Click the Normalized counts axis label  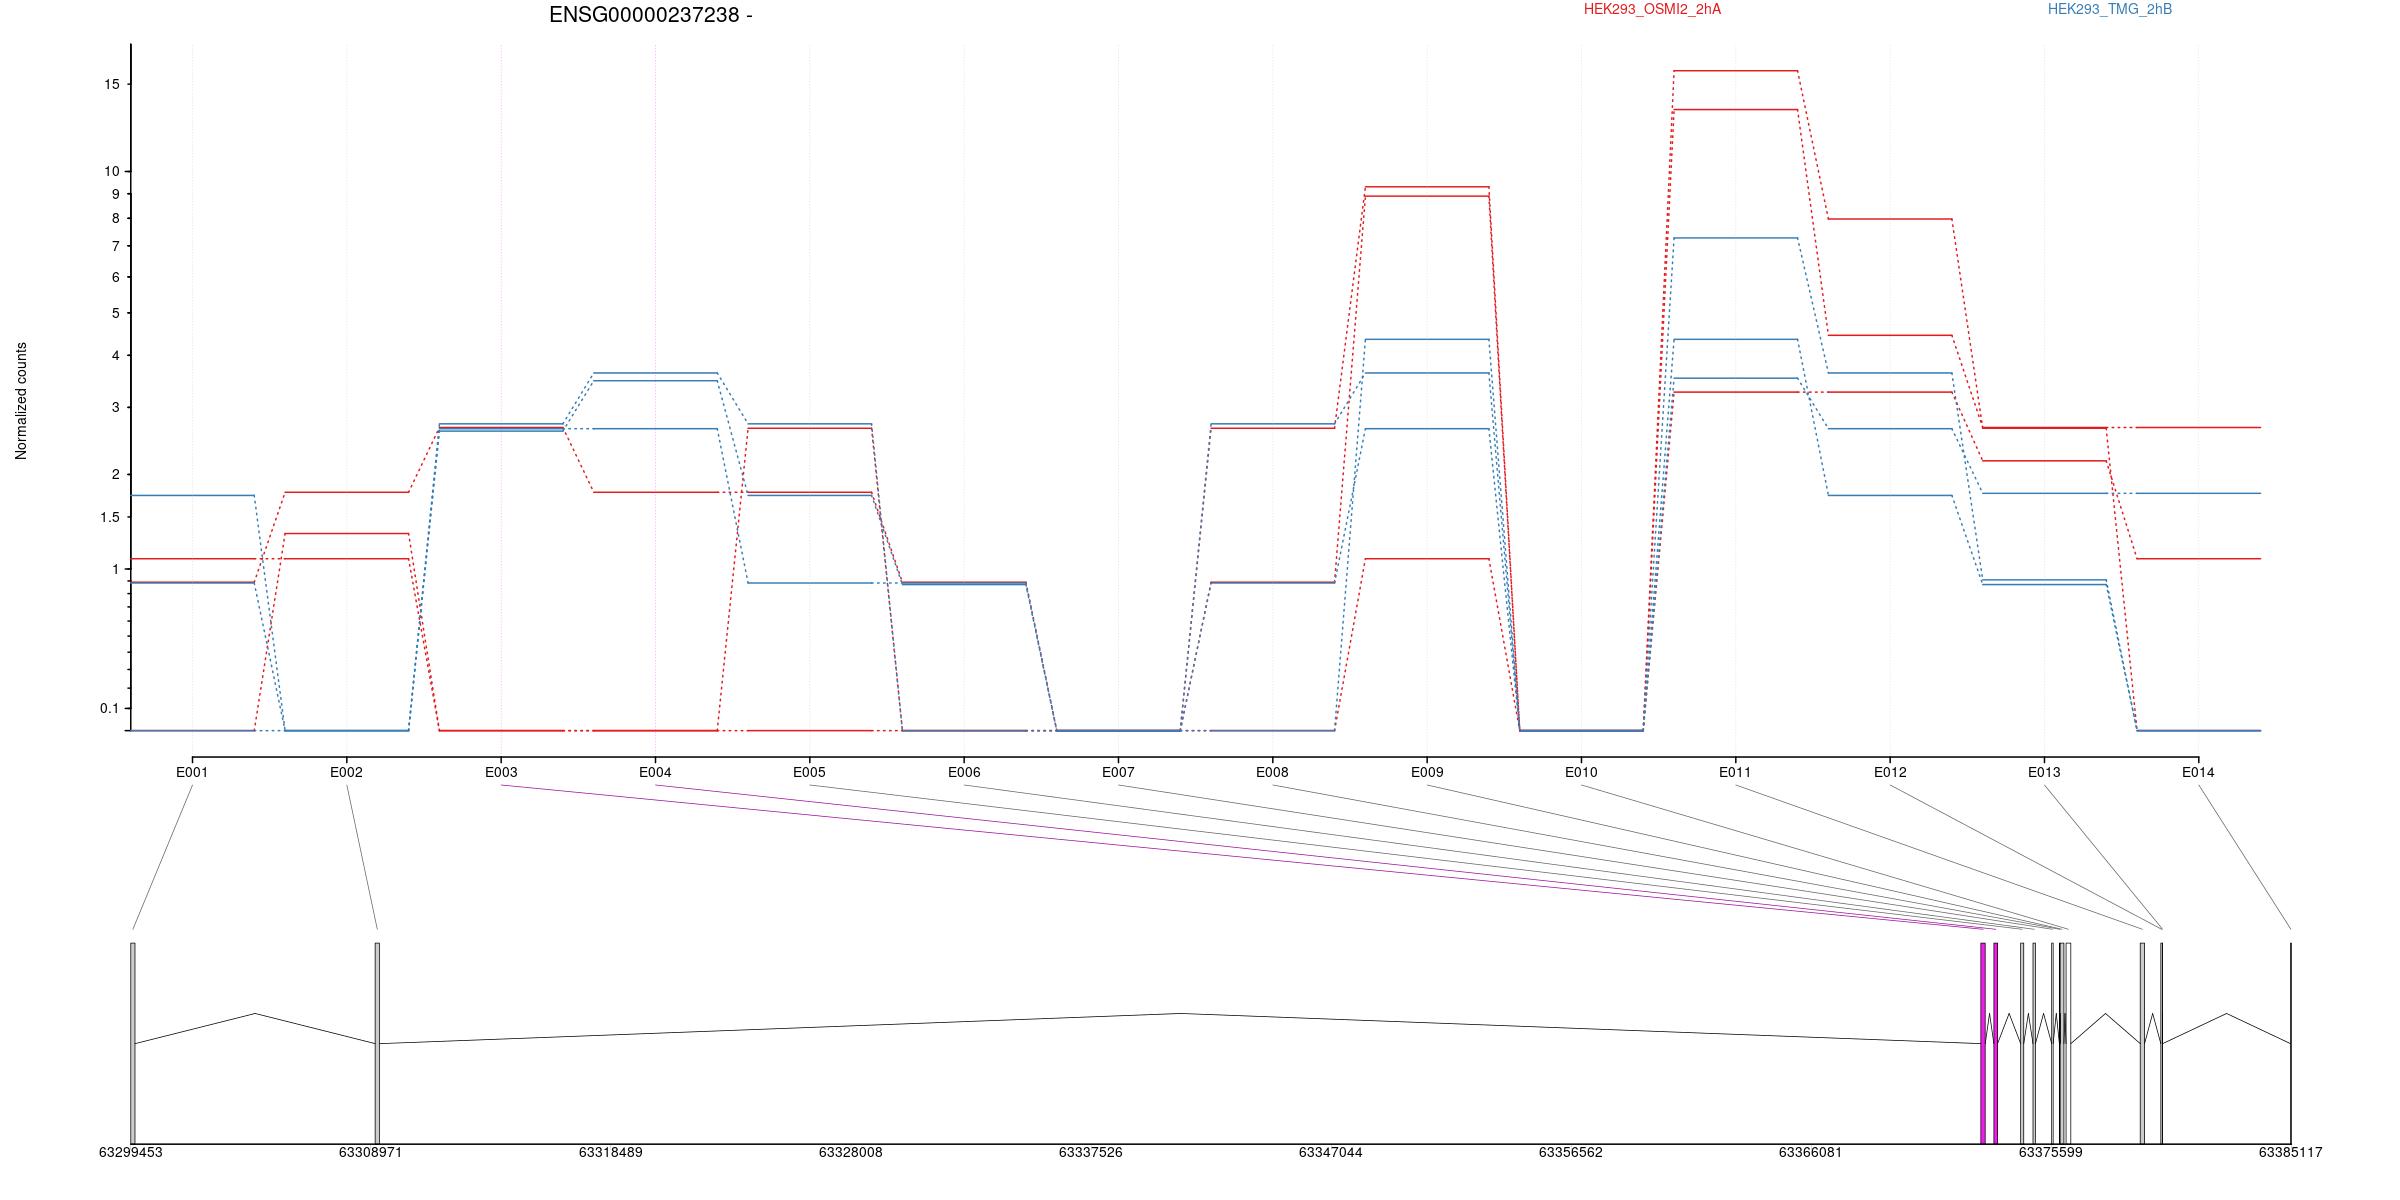[x=22, y=401]
